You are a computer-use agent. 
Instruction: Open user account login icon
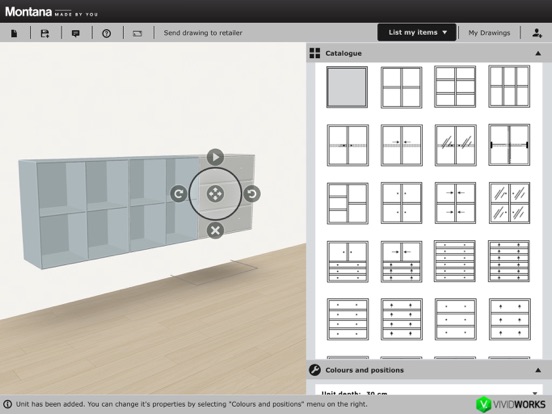point(537,33)
